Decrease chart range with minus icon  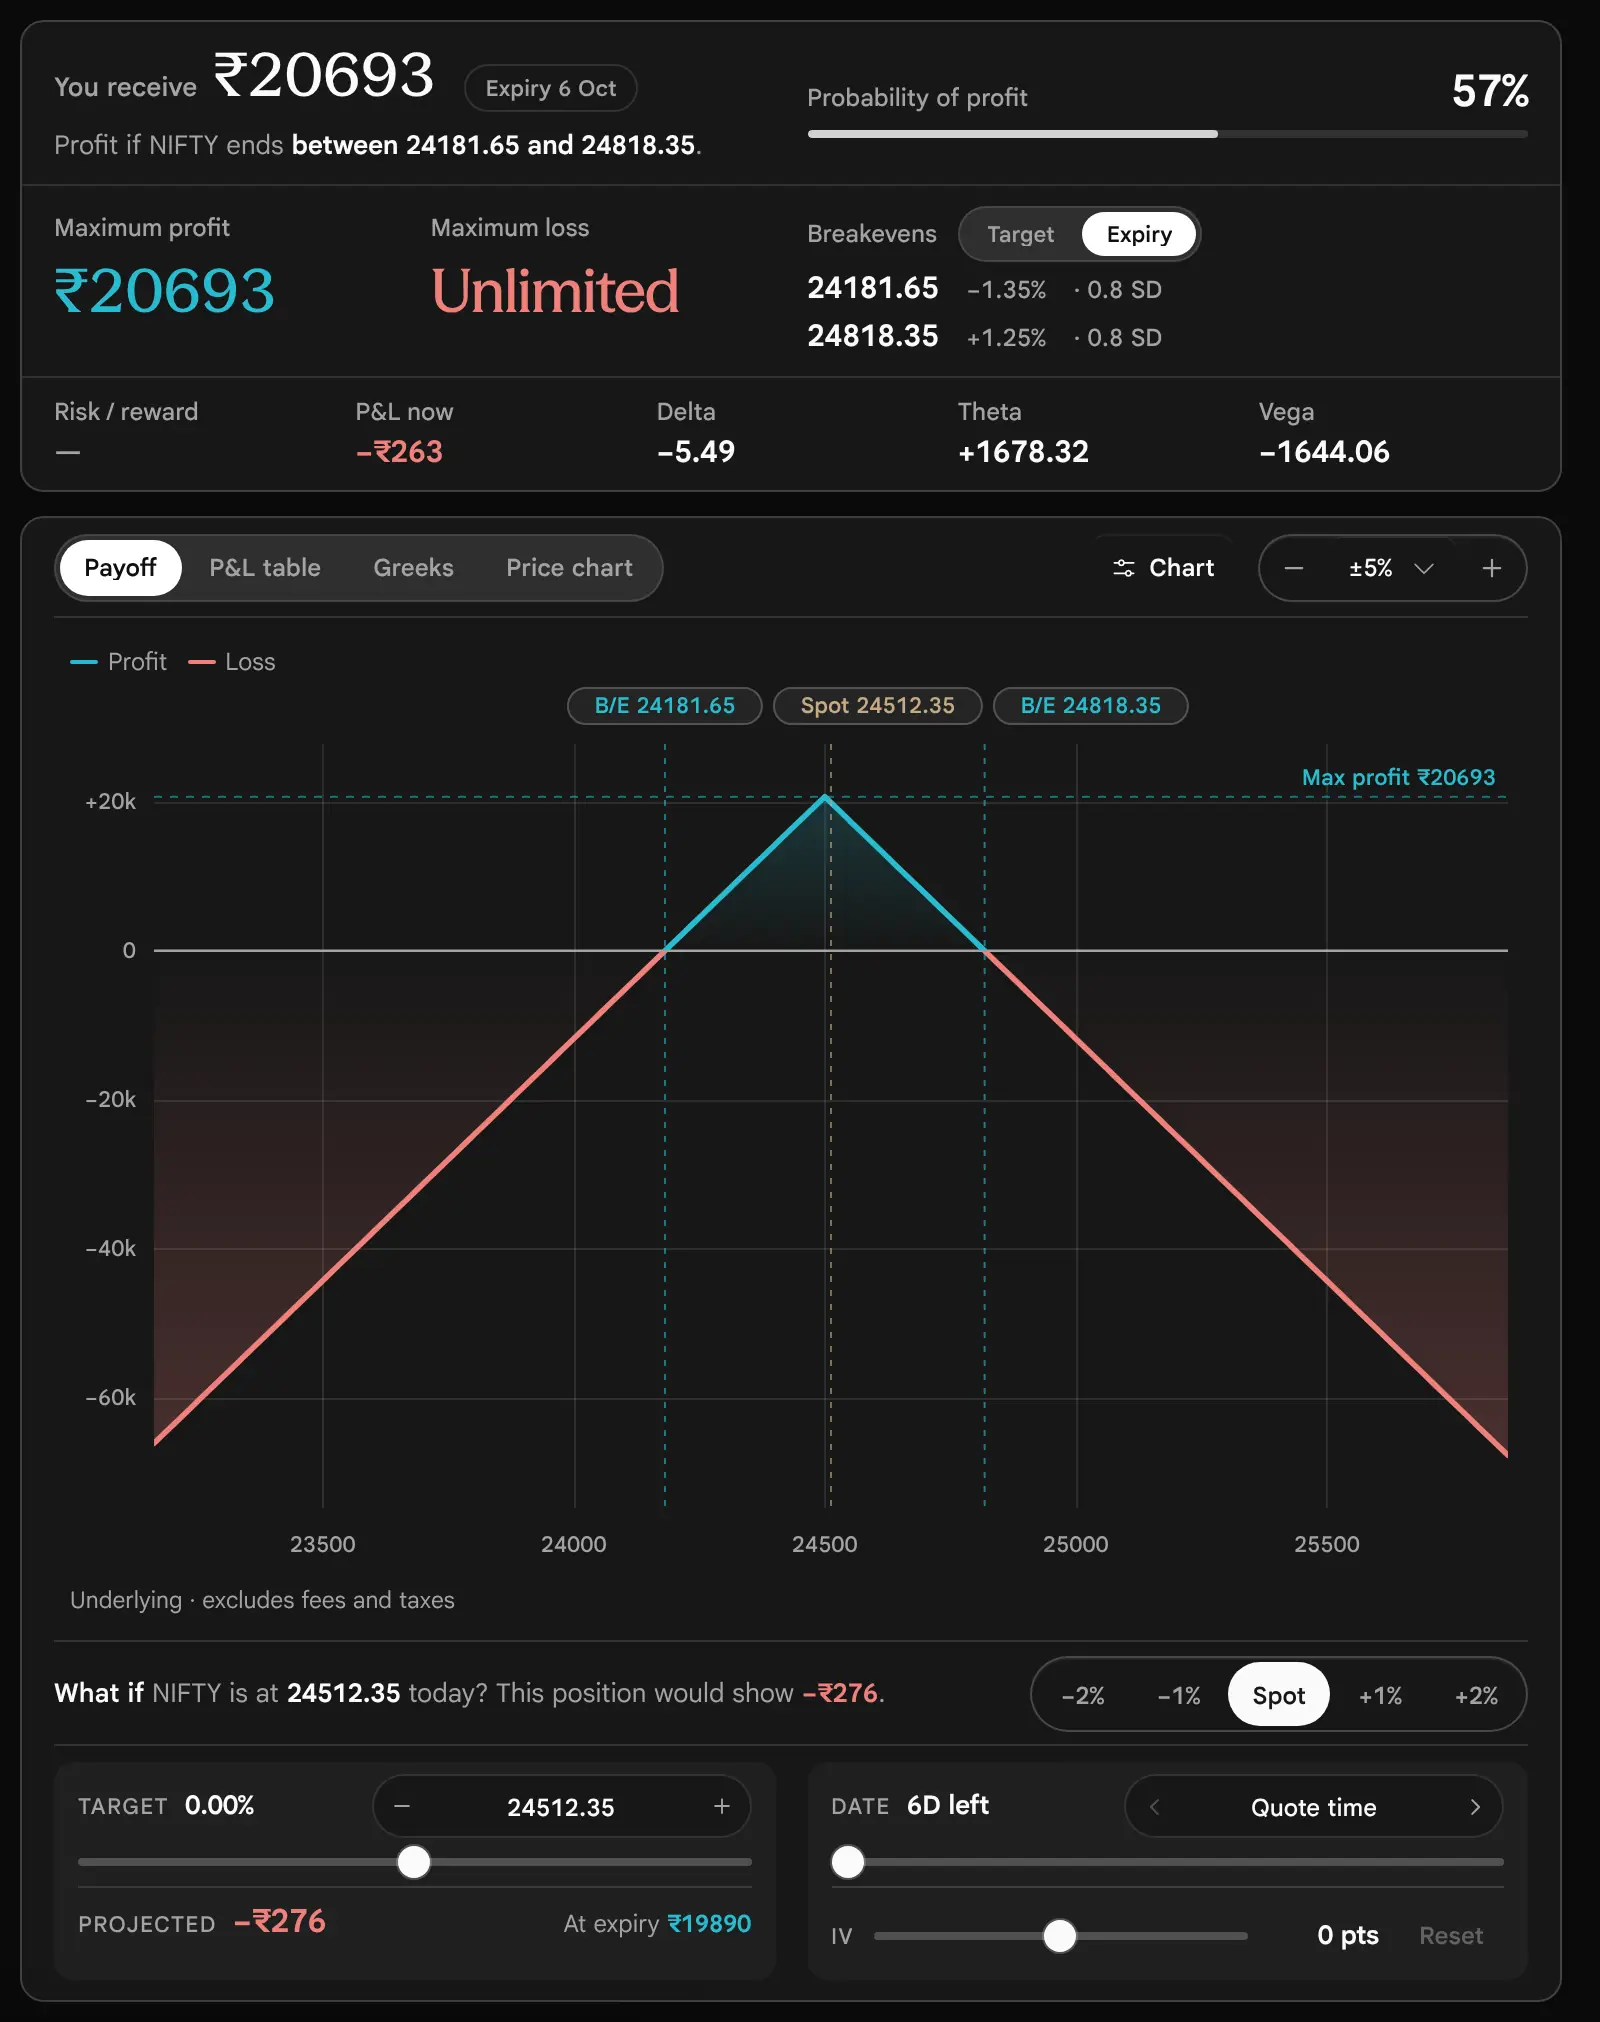click(x=1293, y=568)
